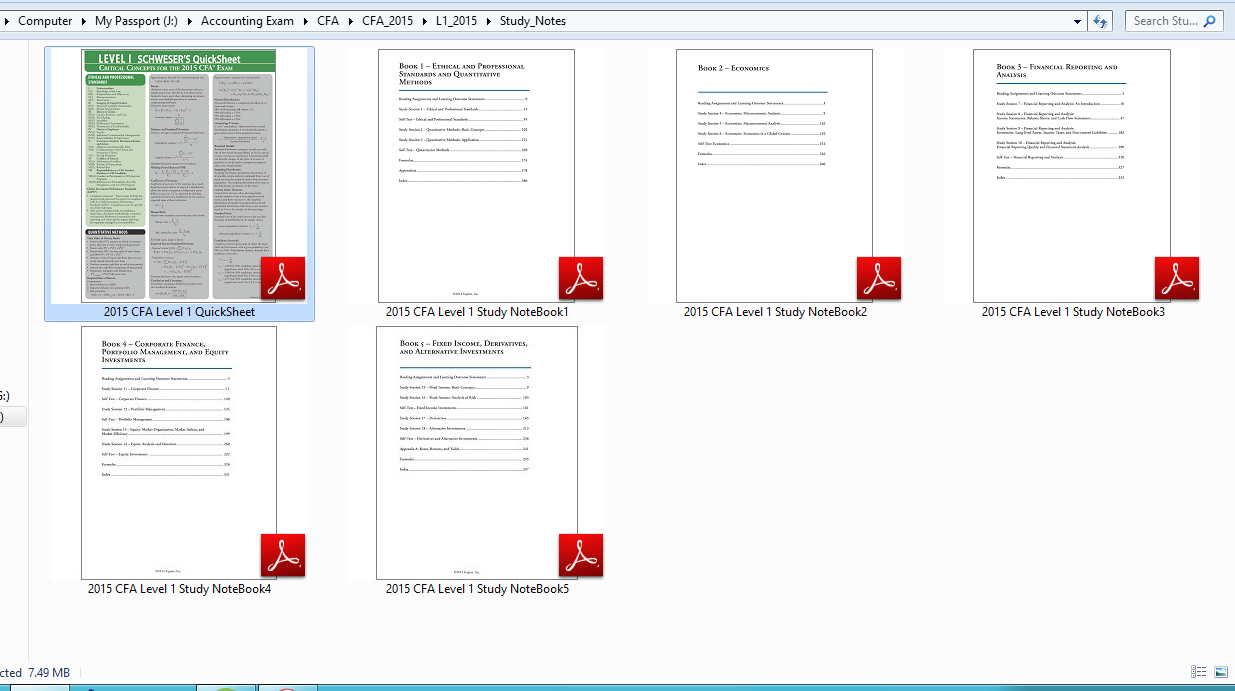The width and height of the screenshot is (1235, 691).
Task: Click the search magnifier icon
Action: (1209, 21)
